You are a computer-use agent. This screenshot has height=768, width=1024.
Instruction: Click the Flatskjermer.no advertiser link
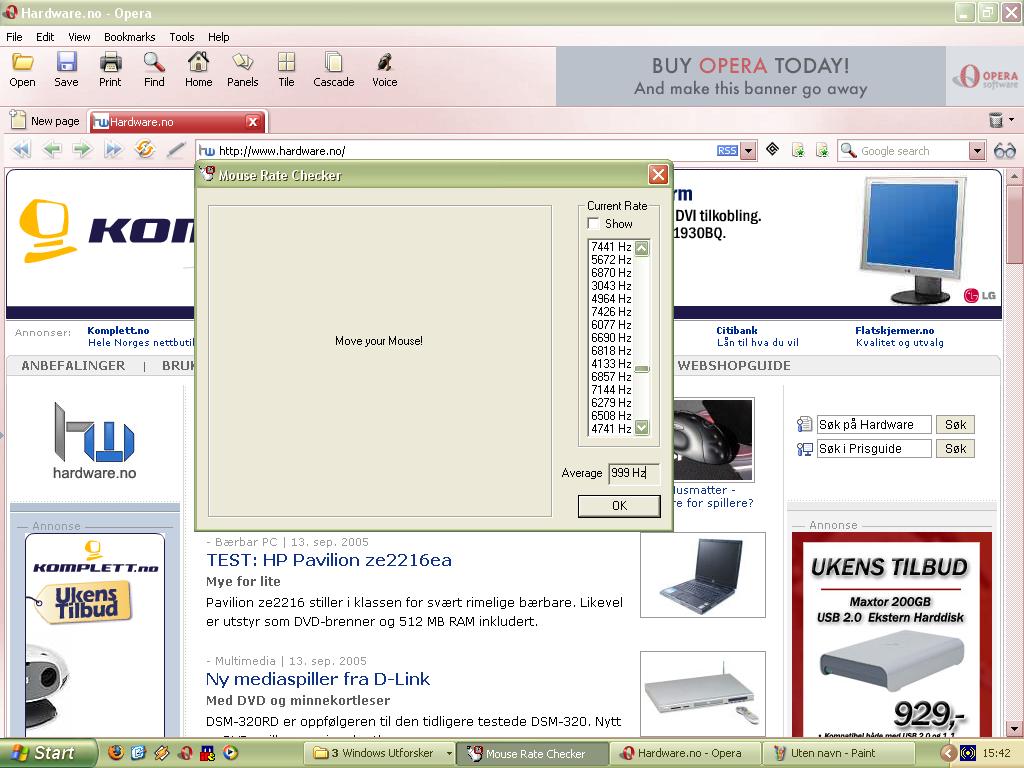894,330
